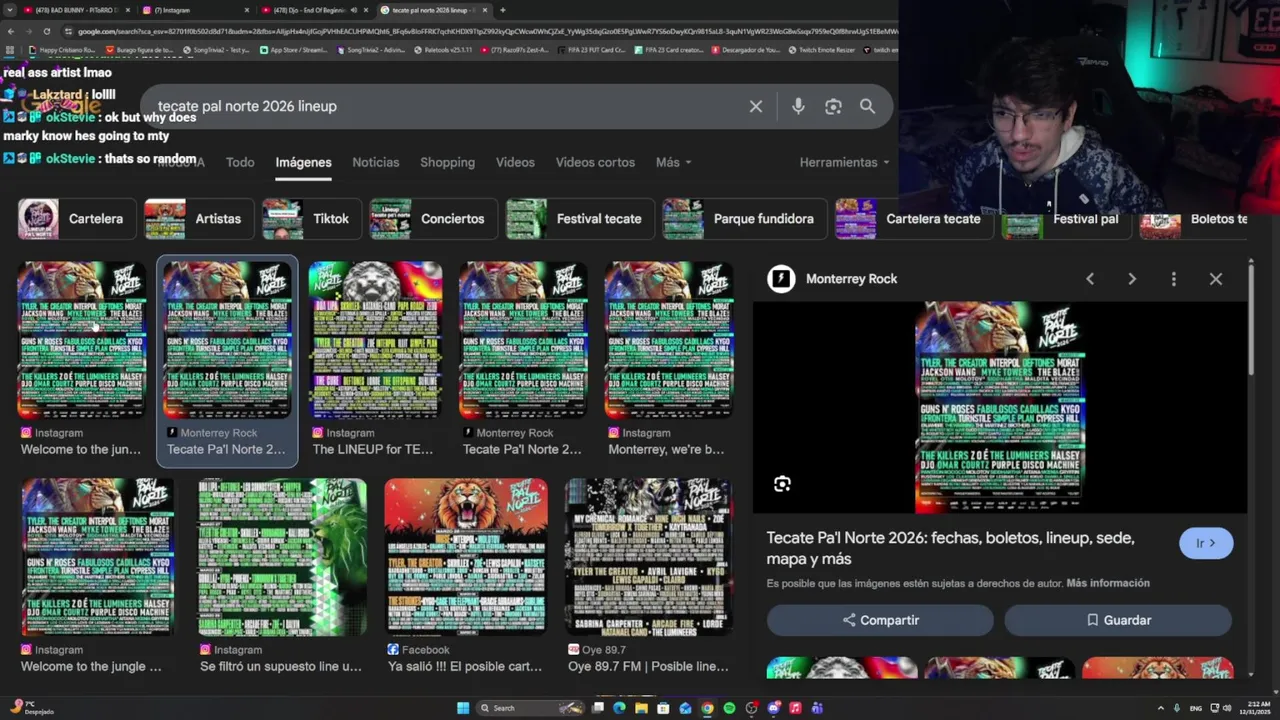Screen dimensions: 1280x720
Task: Open Microsoft Edge from the taskbar
Action: tap(619, 708)
